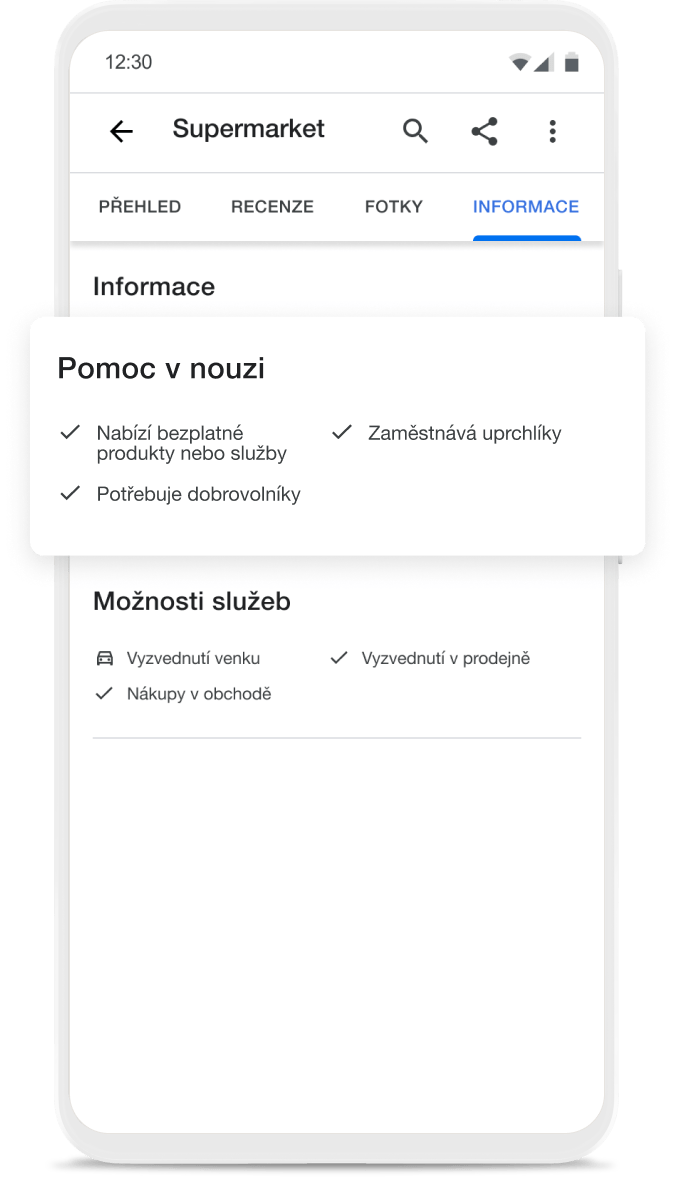Tap checkmark beside Nabízí bezplatné produkty
Screen dimensions: 675x1177
click(70, 432)
